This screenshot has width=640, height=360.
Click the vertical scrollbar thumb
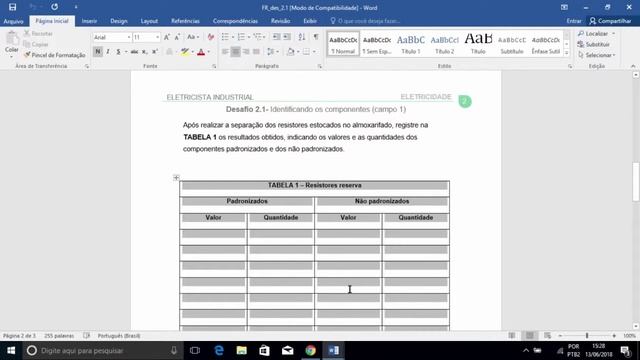coord(636,182)
